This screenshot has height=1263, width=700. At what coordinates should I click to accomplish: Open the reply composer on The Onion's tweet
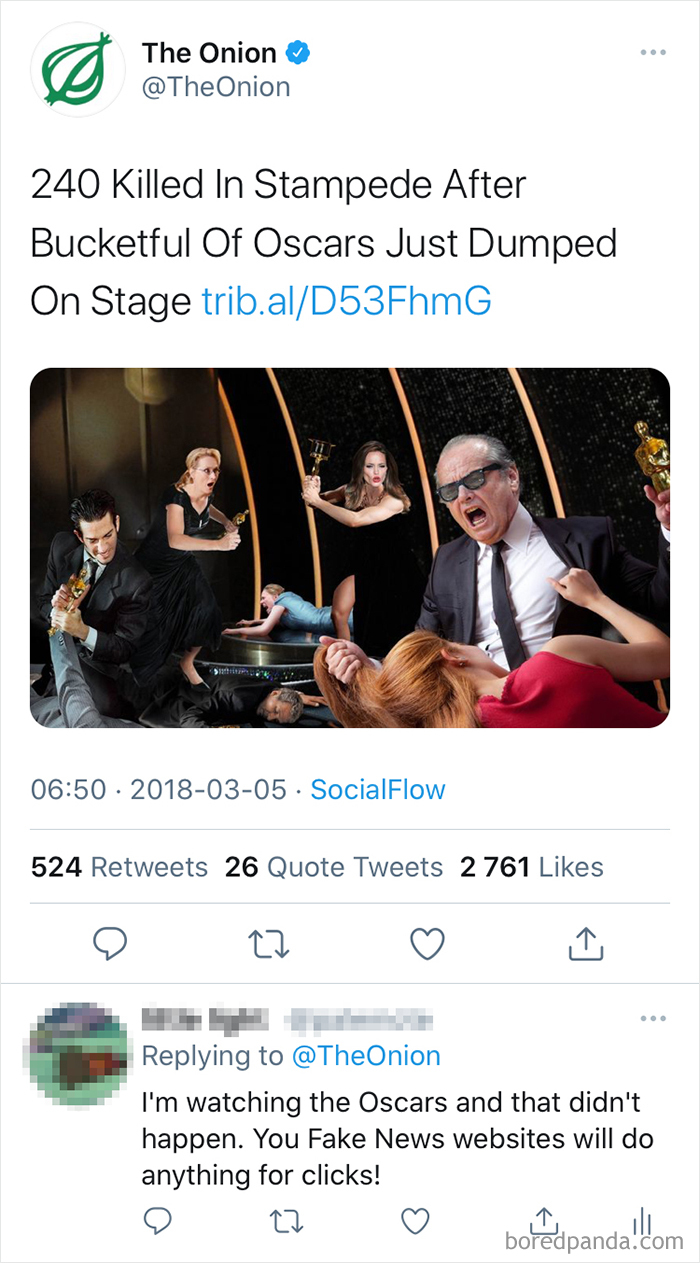pyautogui.click(x=110, y=943)
